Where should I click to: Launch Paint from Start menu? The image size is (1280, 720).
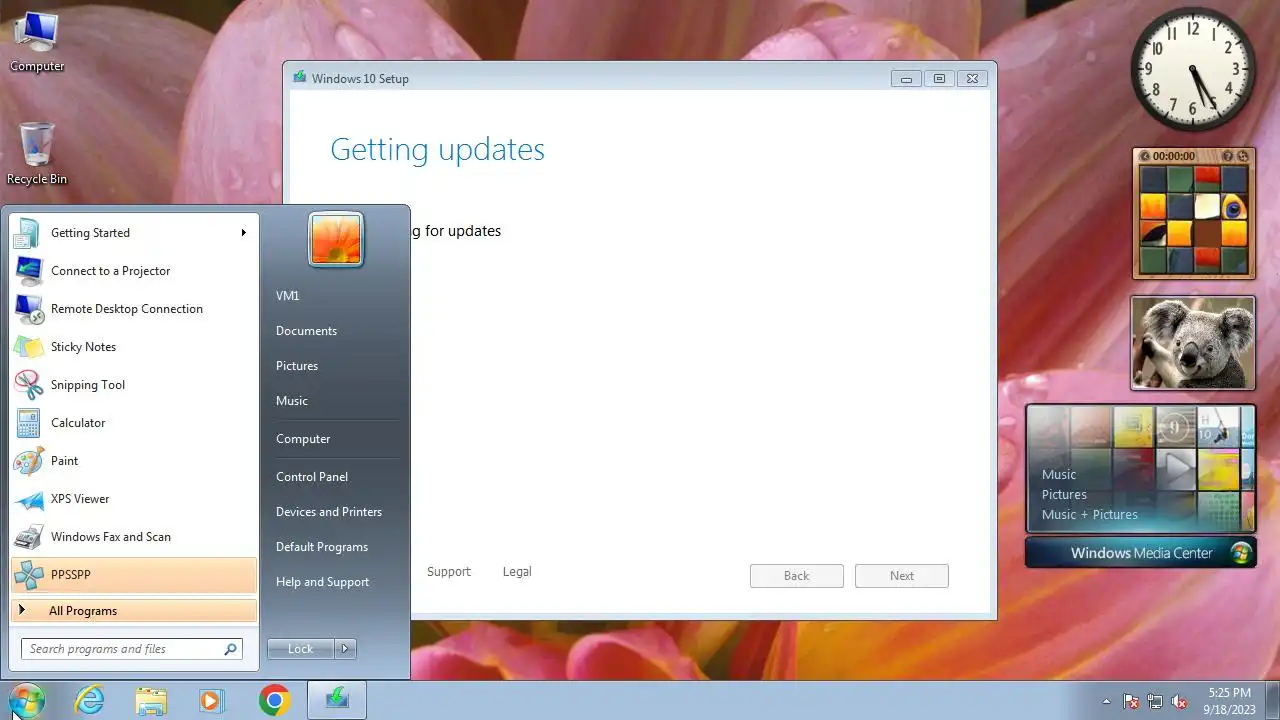(x=133, y=461)
